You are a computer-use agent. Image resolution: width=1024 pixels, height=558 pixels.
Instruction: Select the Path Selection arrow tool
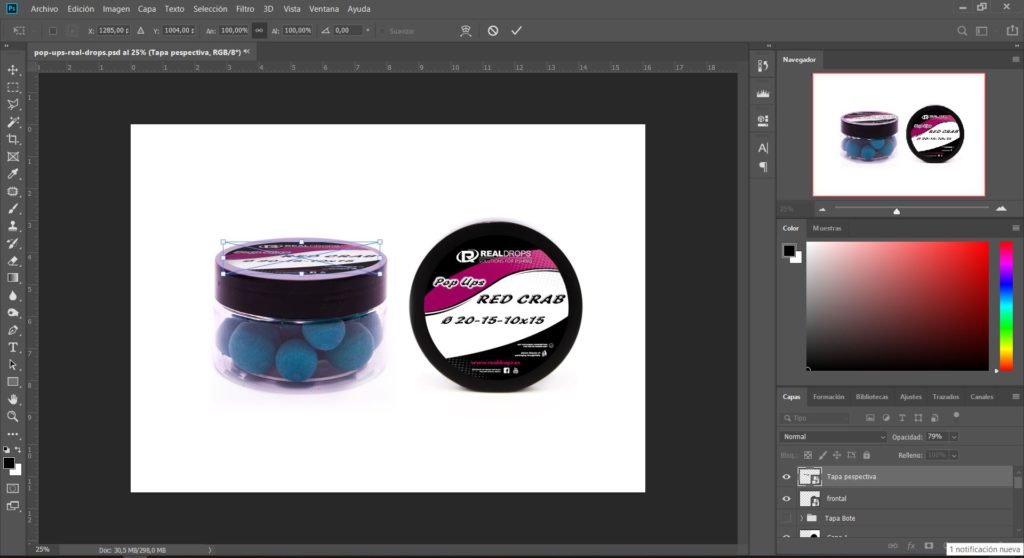pyautogui.click(x=12, y=365)
